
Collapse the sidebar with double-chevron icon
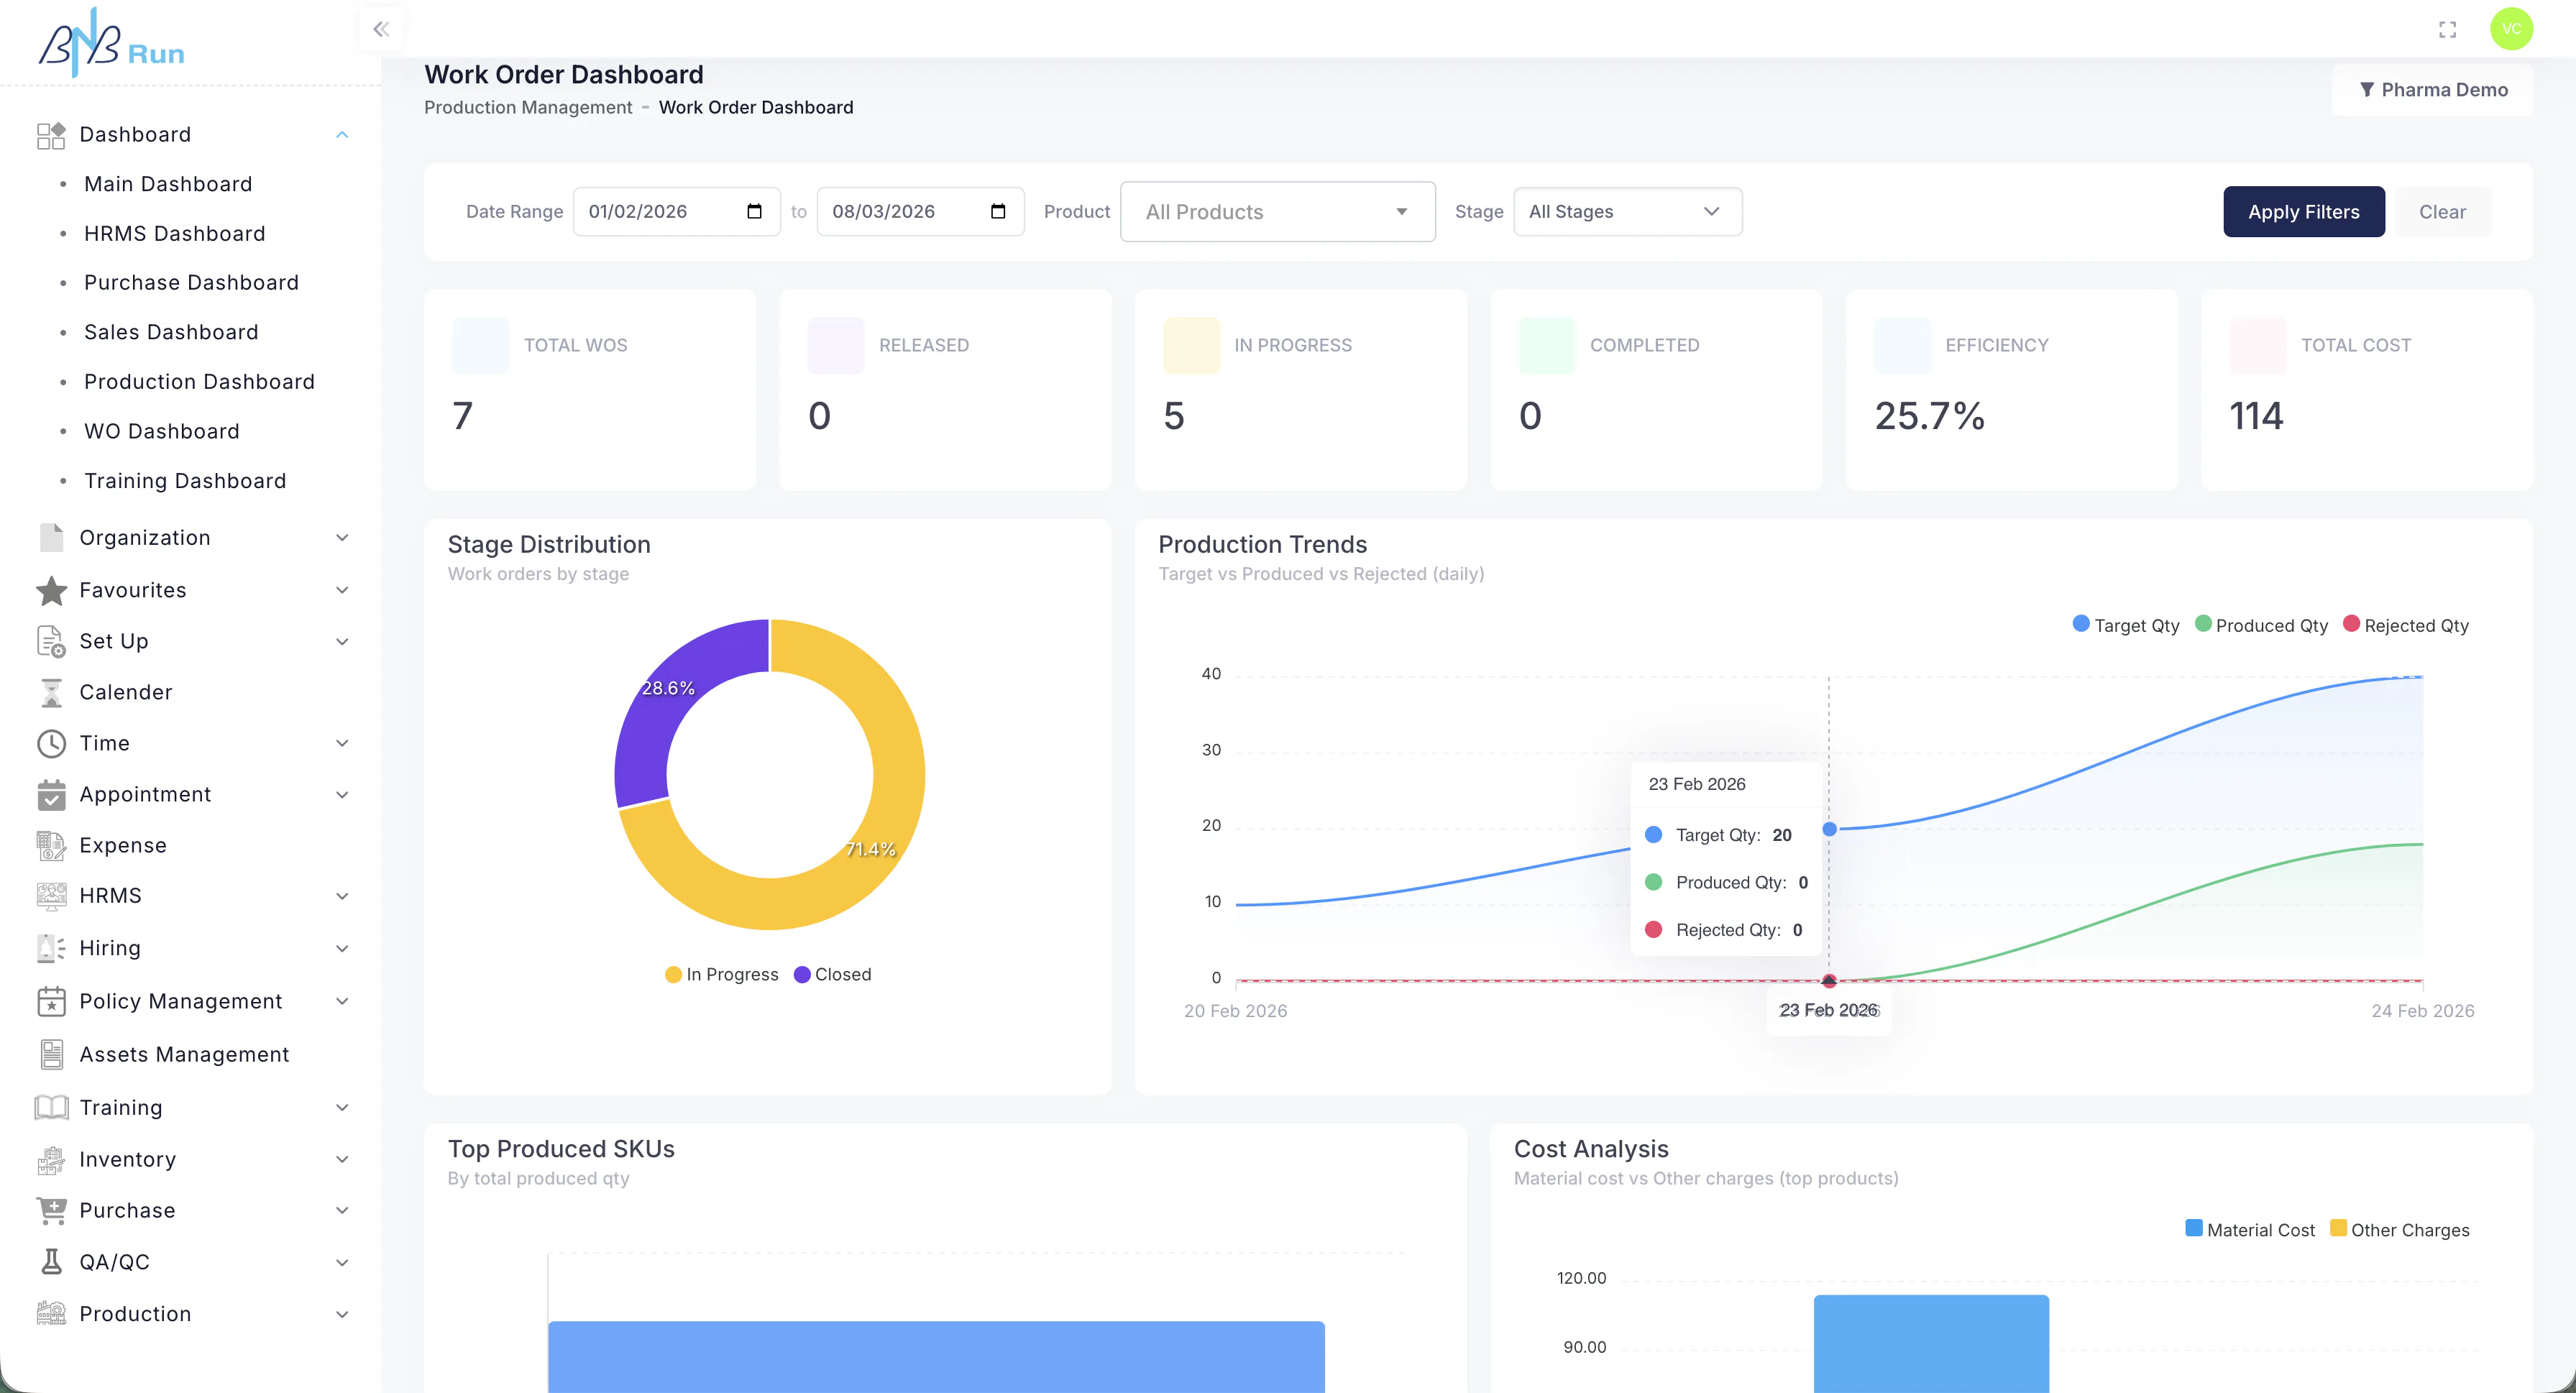[x=381, y=29]
